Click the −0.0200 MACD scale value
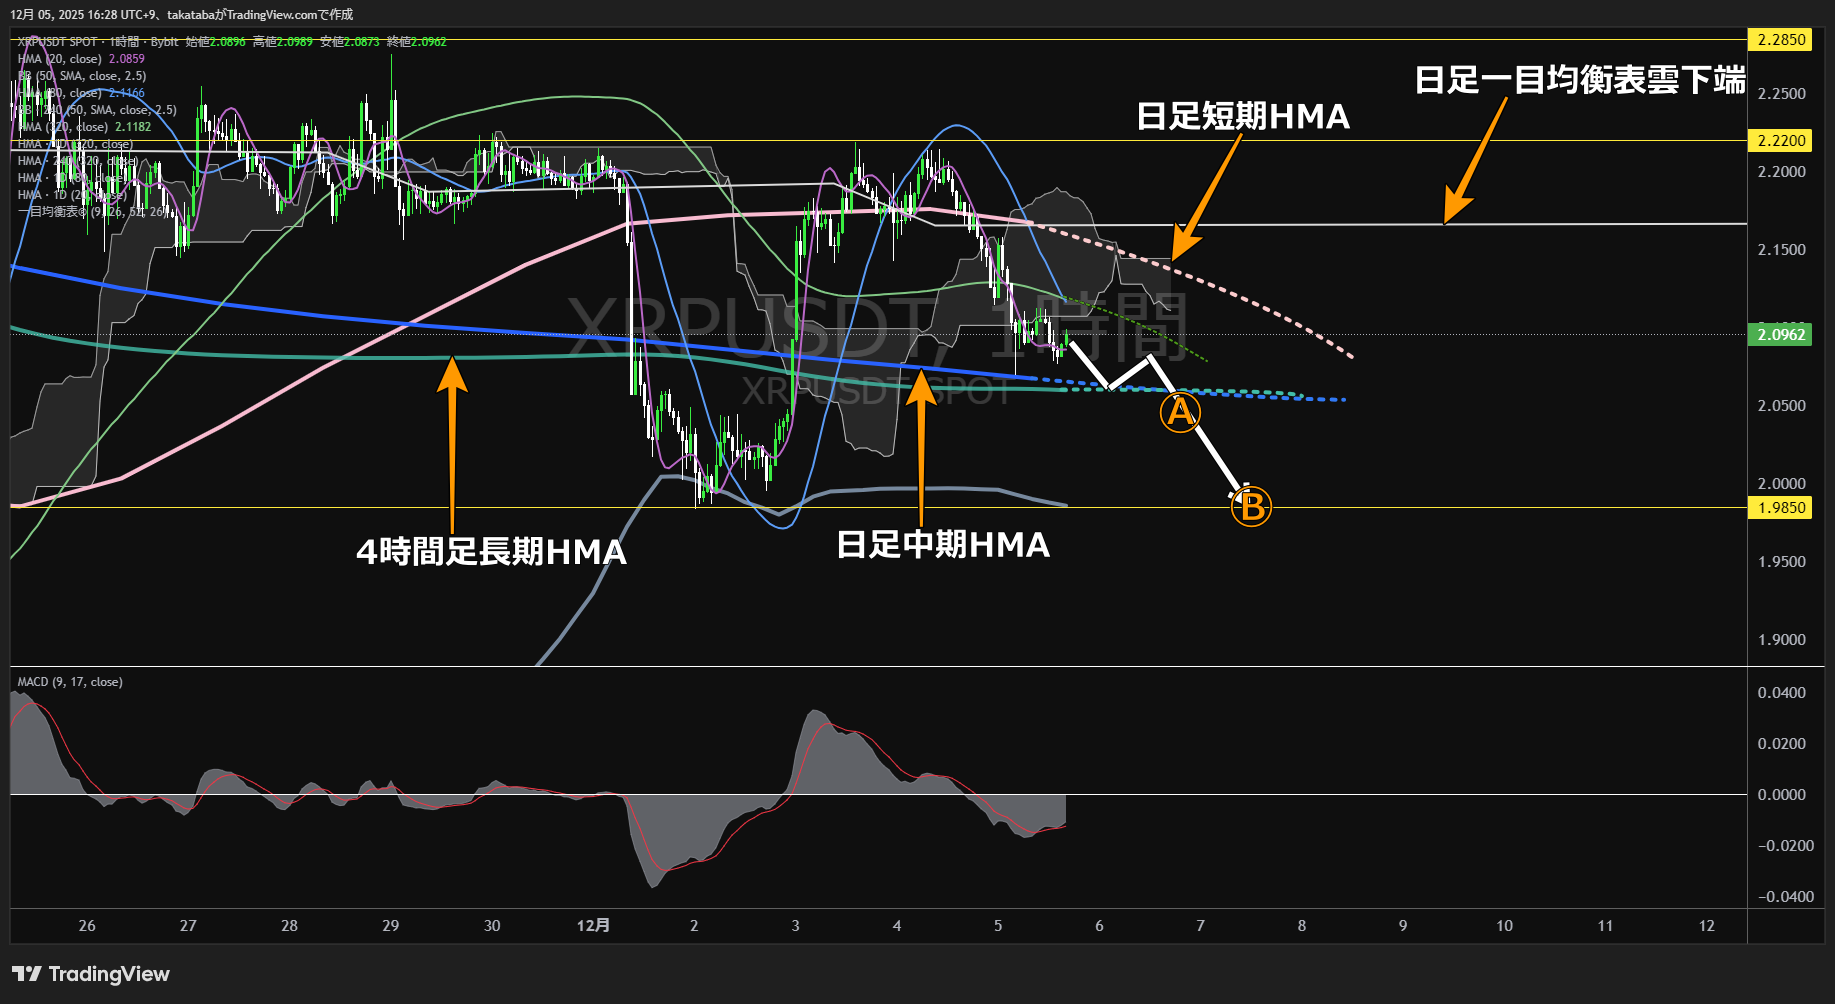Image resolution: width=1835 pixels, height=1004 pixels. tap(1785, 846)
